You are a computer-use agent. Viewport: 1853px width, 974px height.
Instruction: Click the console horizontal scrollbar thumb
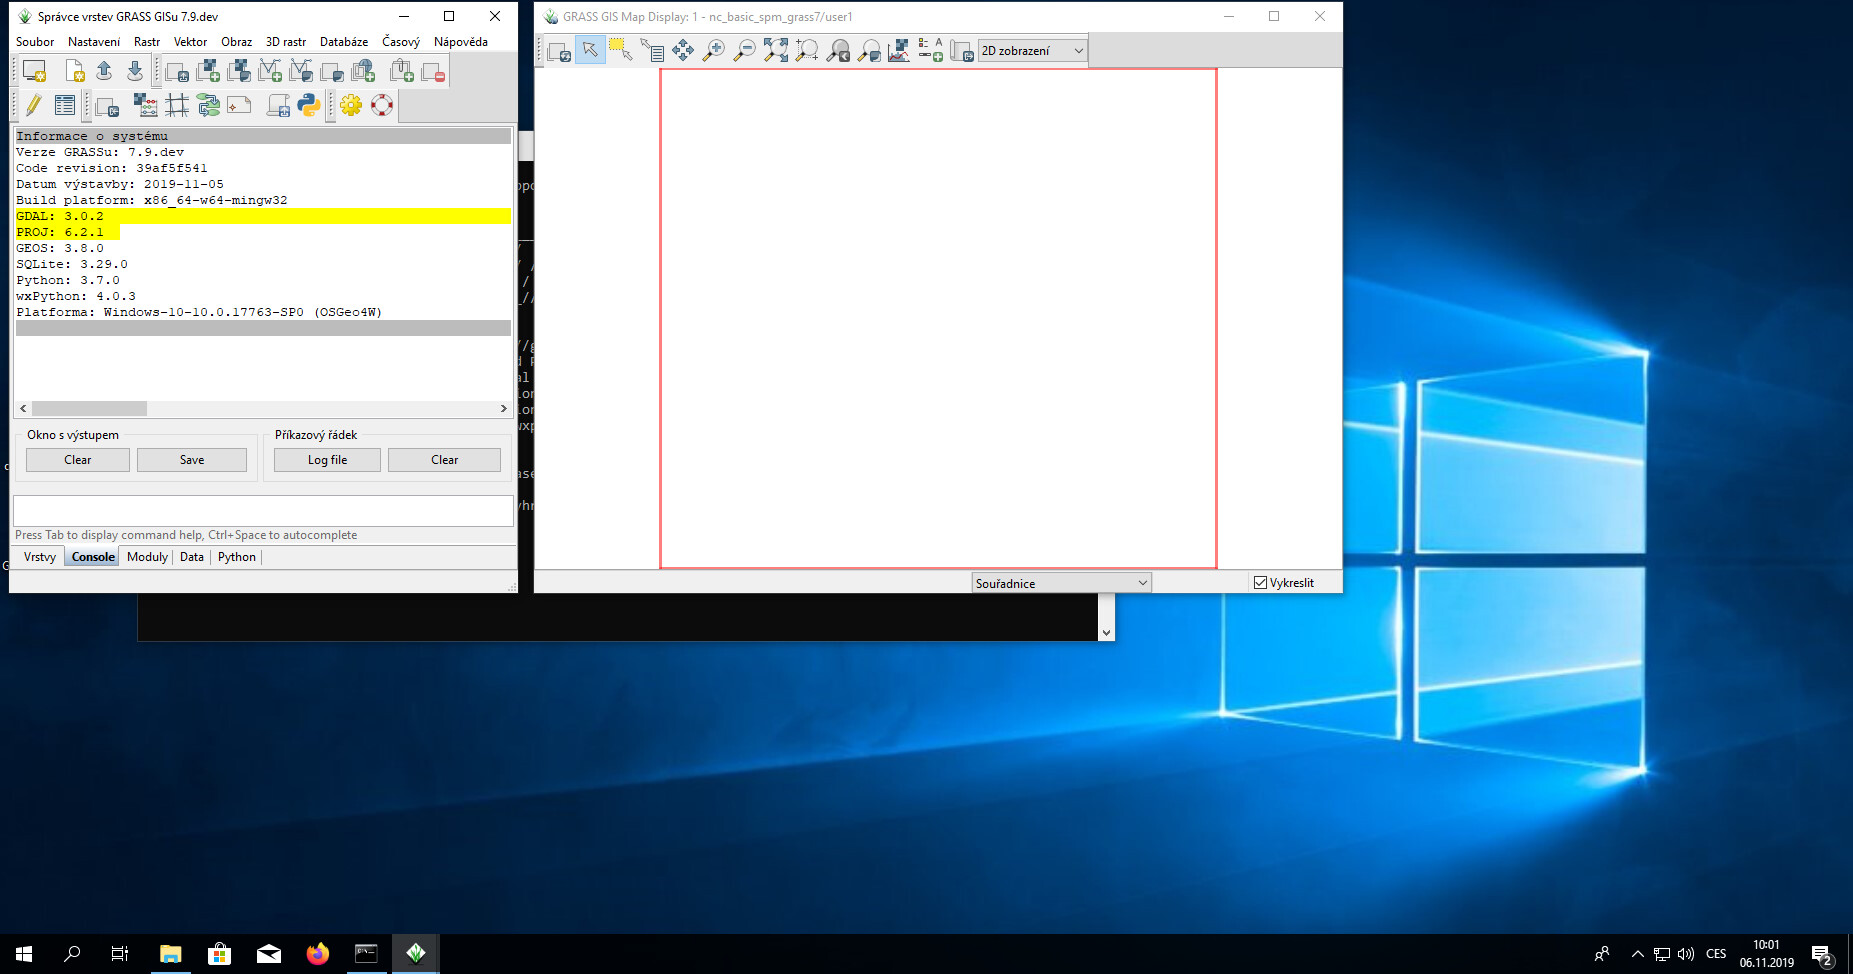(90, 409)
